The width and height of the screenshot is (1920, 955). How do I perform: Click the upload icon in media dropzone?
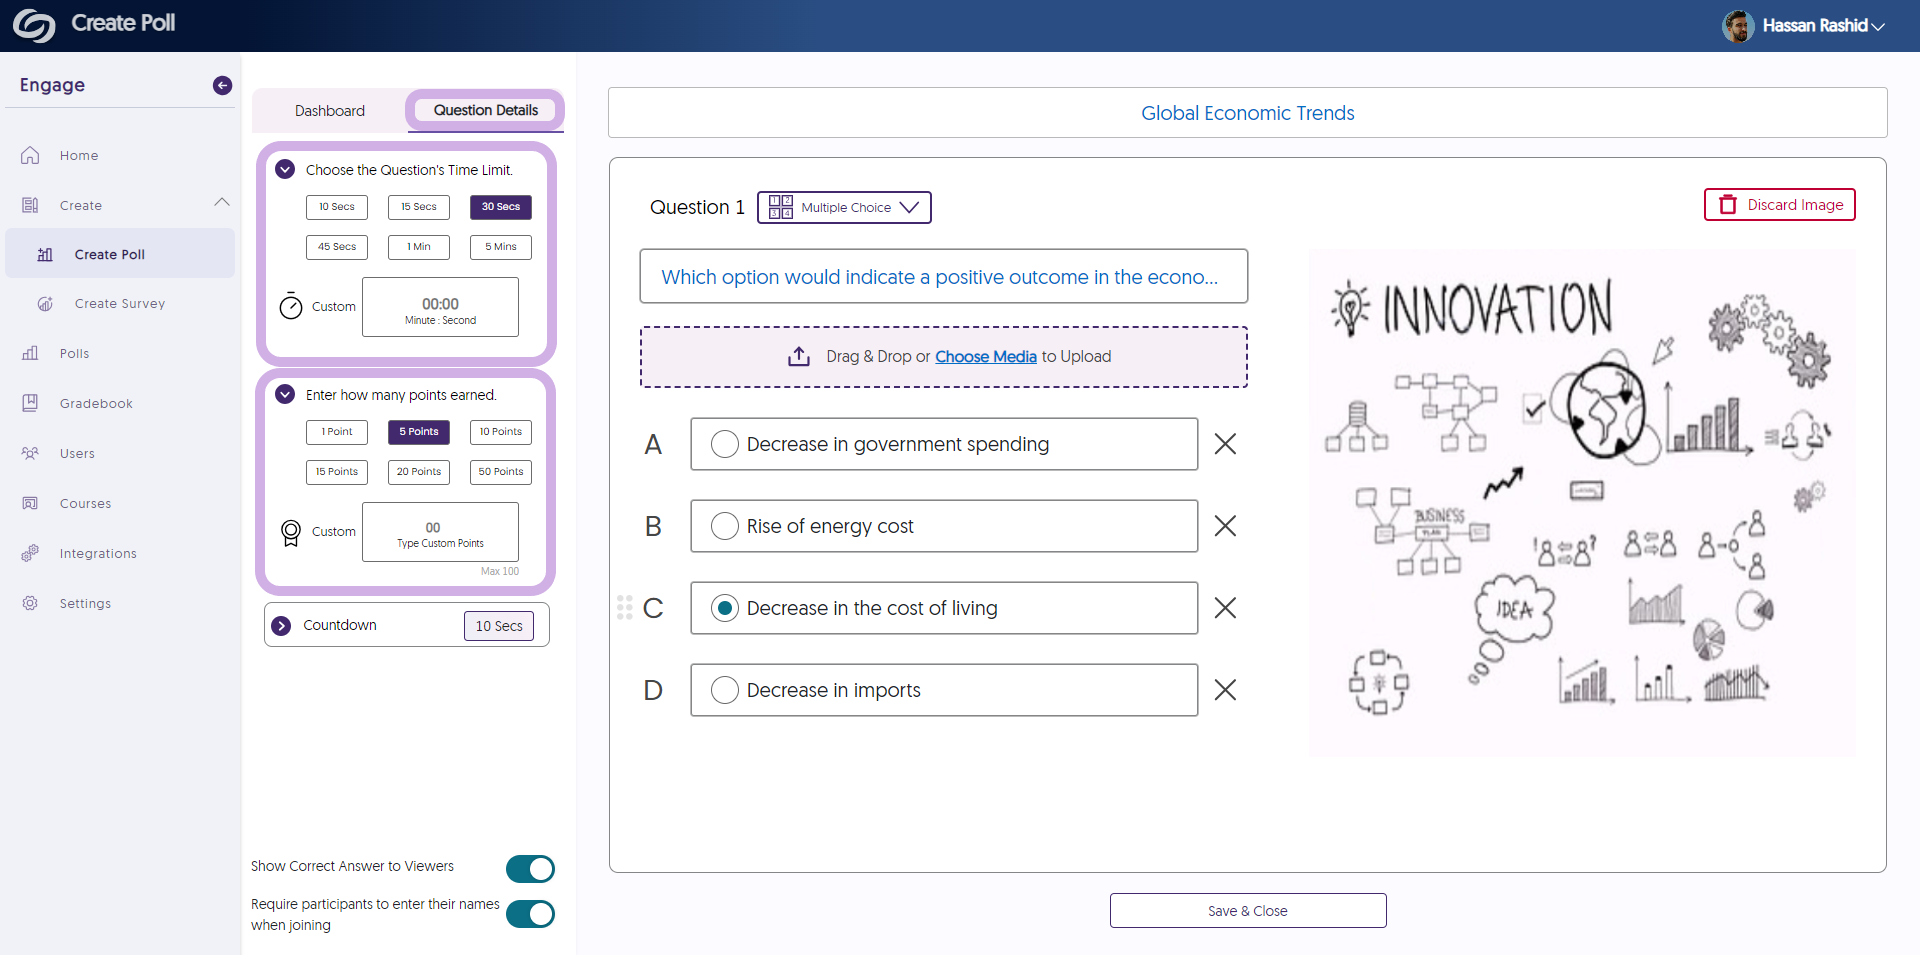[x=798, y=357]
